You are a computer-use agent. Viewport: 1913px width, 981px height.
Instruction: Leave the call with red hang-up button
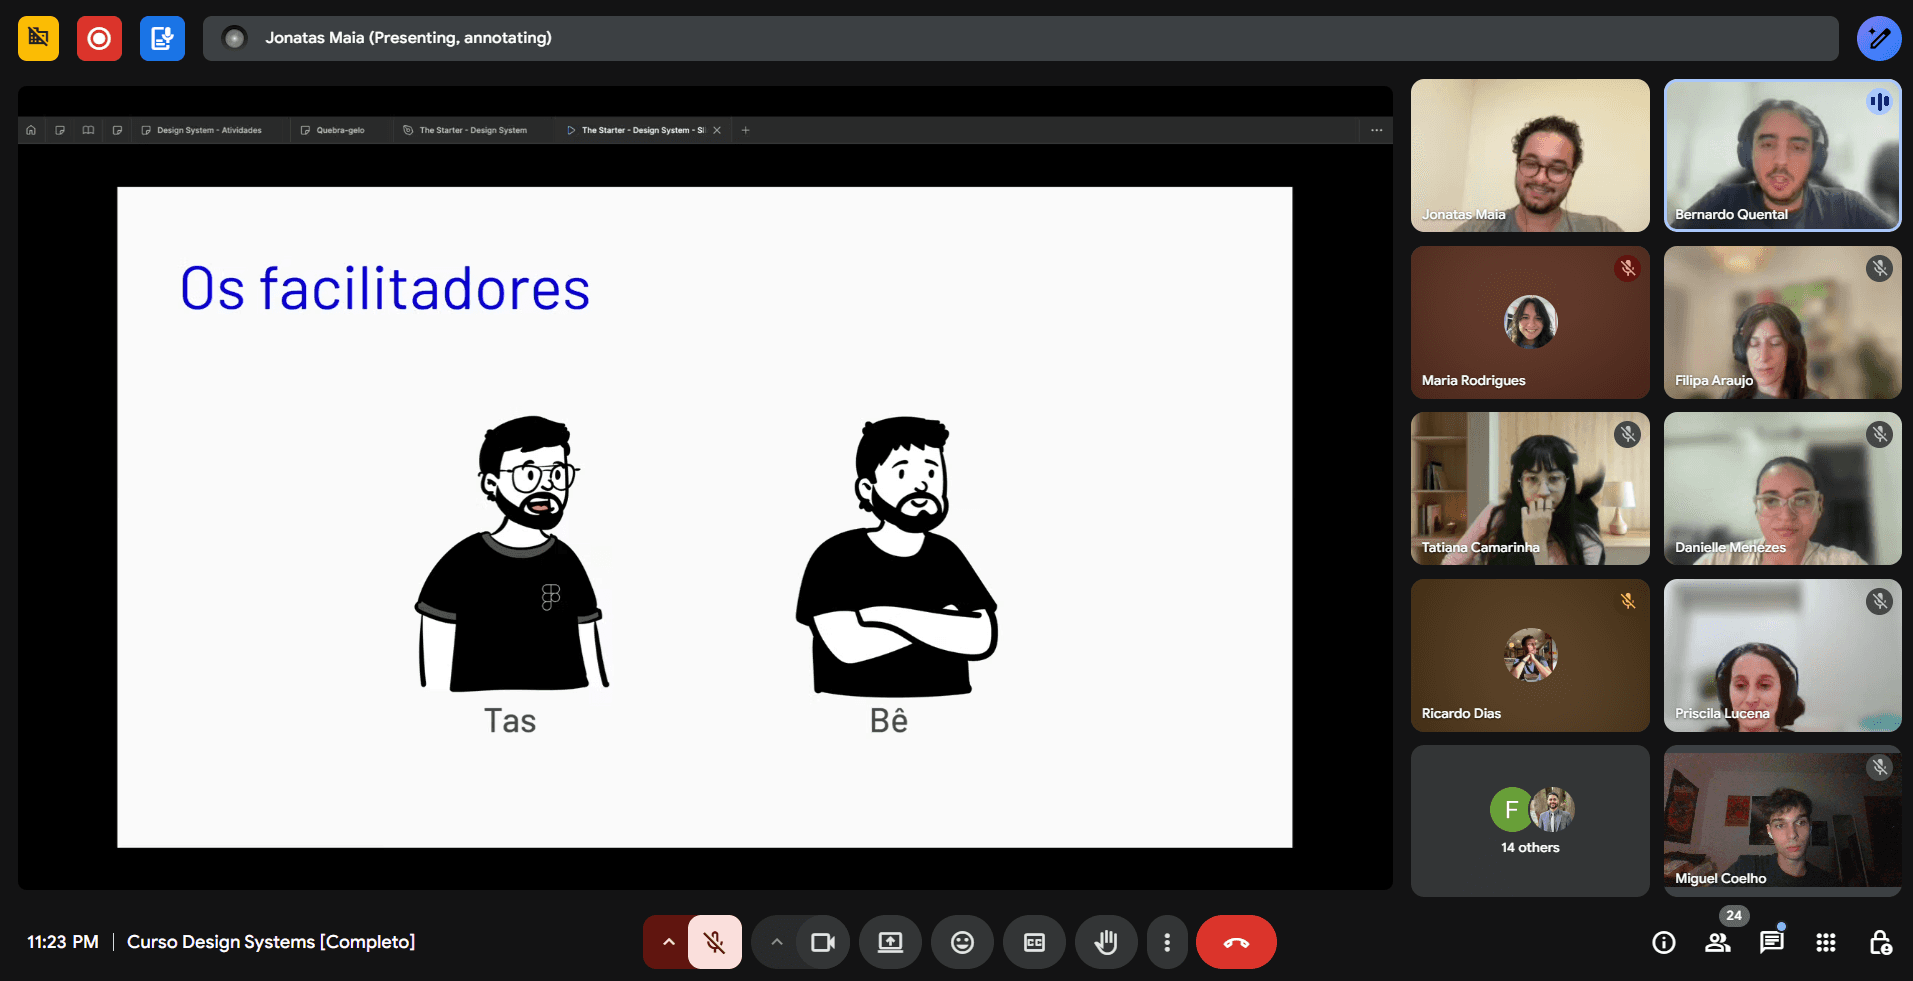point(1236,942)
